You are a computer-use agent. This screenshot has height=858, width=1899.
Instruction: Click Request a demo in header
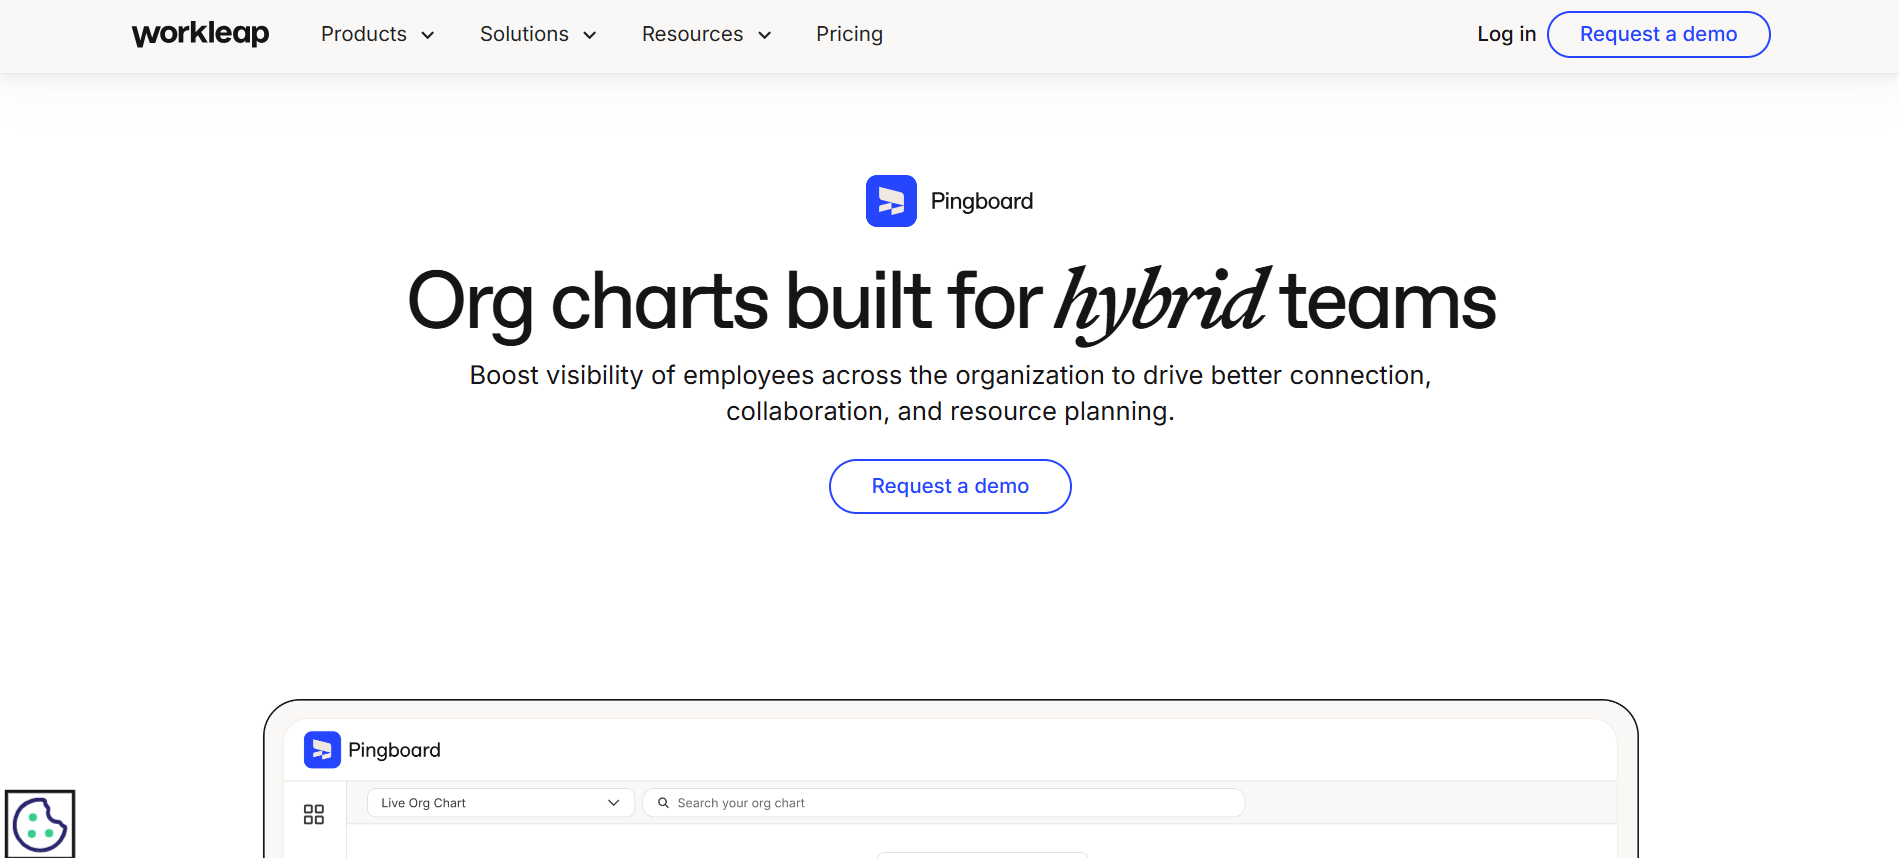point(1658,34)
